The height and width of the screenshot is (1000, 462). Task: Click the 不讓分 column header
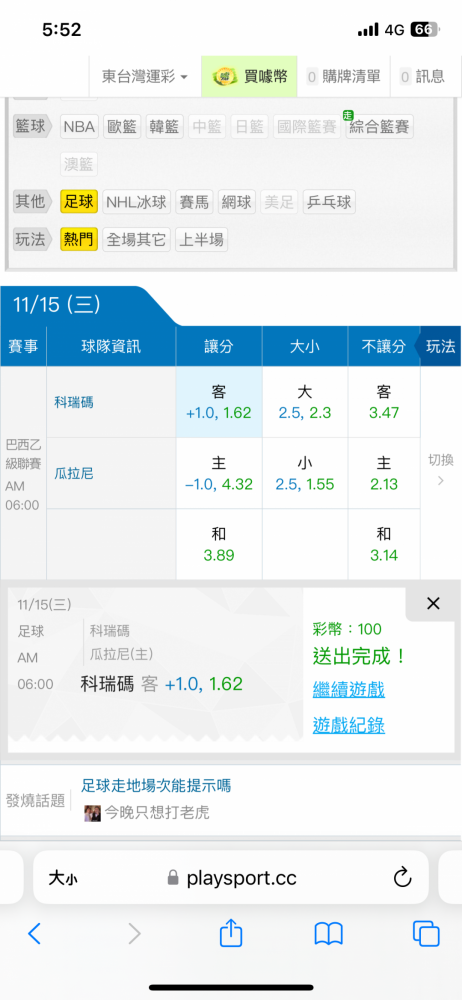[384, 346]
